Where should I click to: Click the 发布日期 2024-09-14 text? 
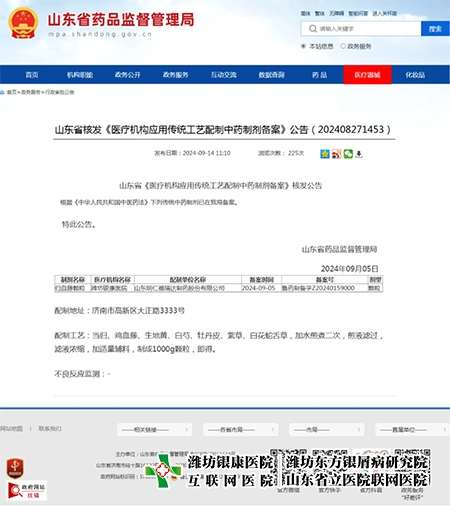[x=192, y=153]
